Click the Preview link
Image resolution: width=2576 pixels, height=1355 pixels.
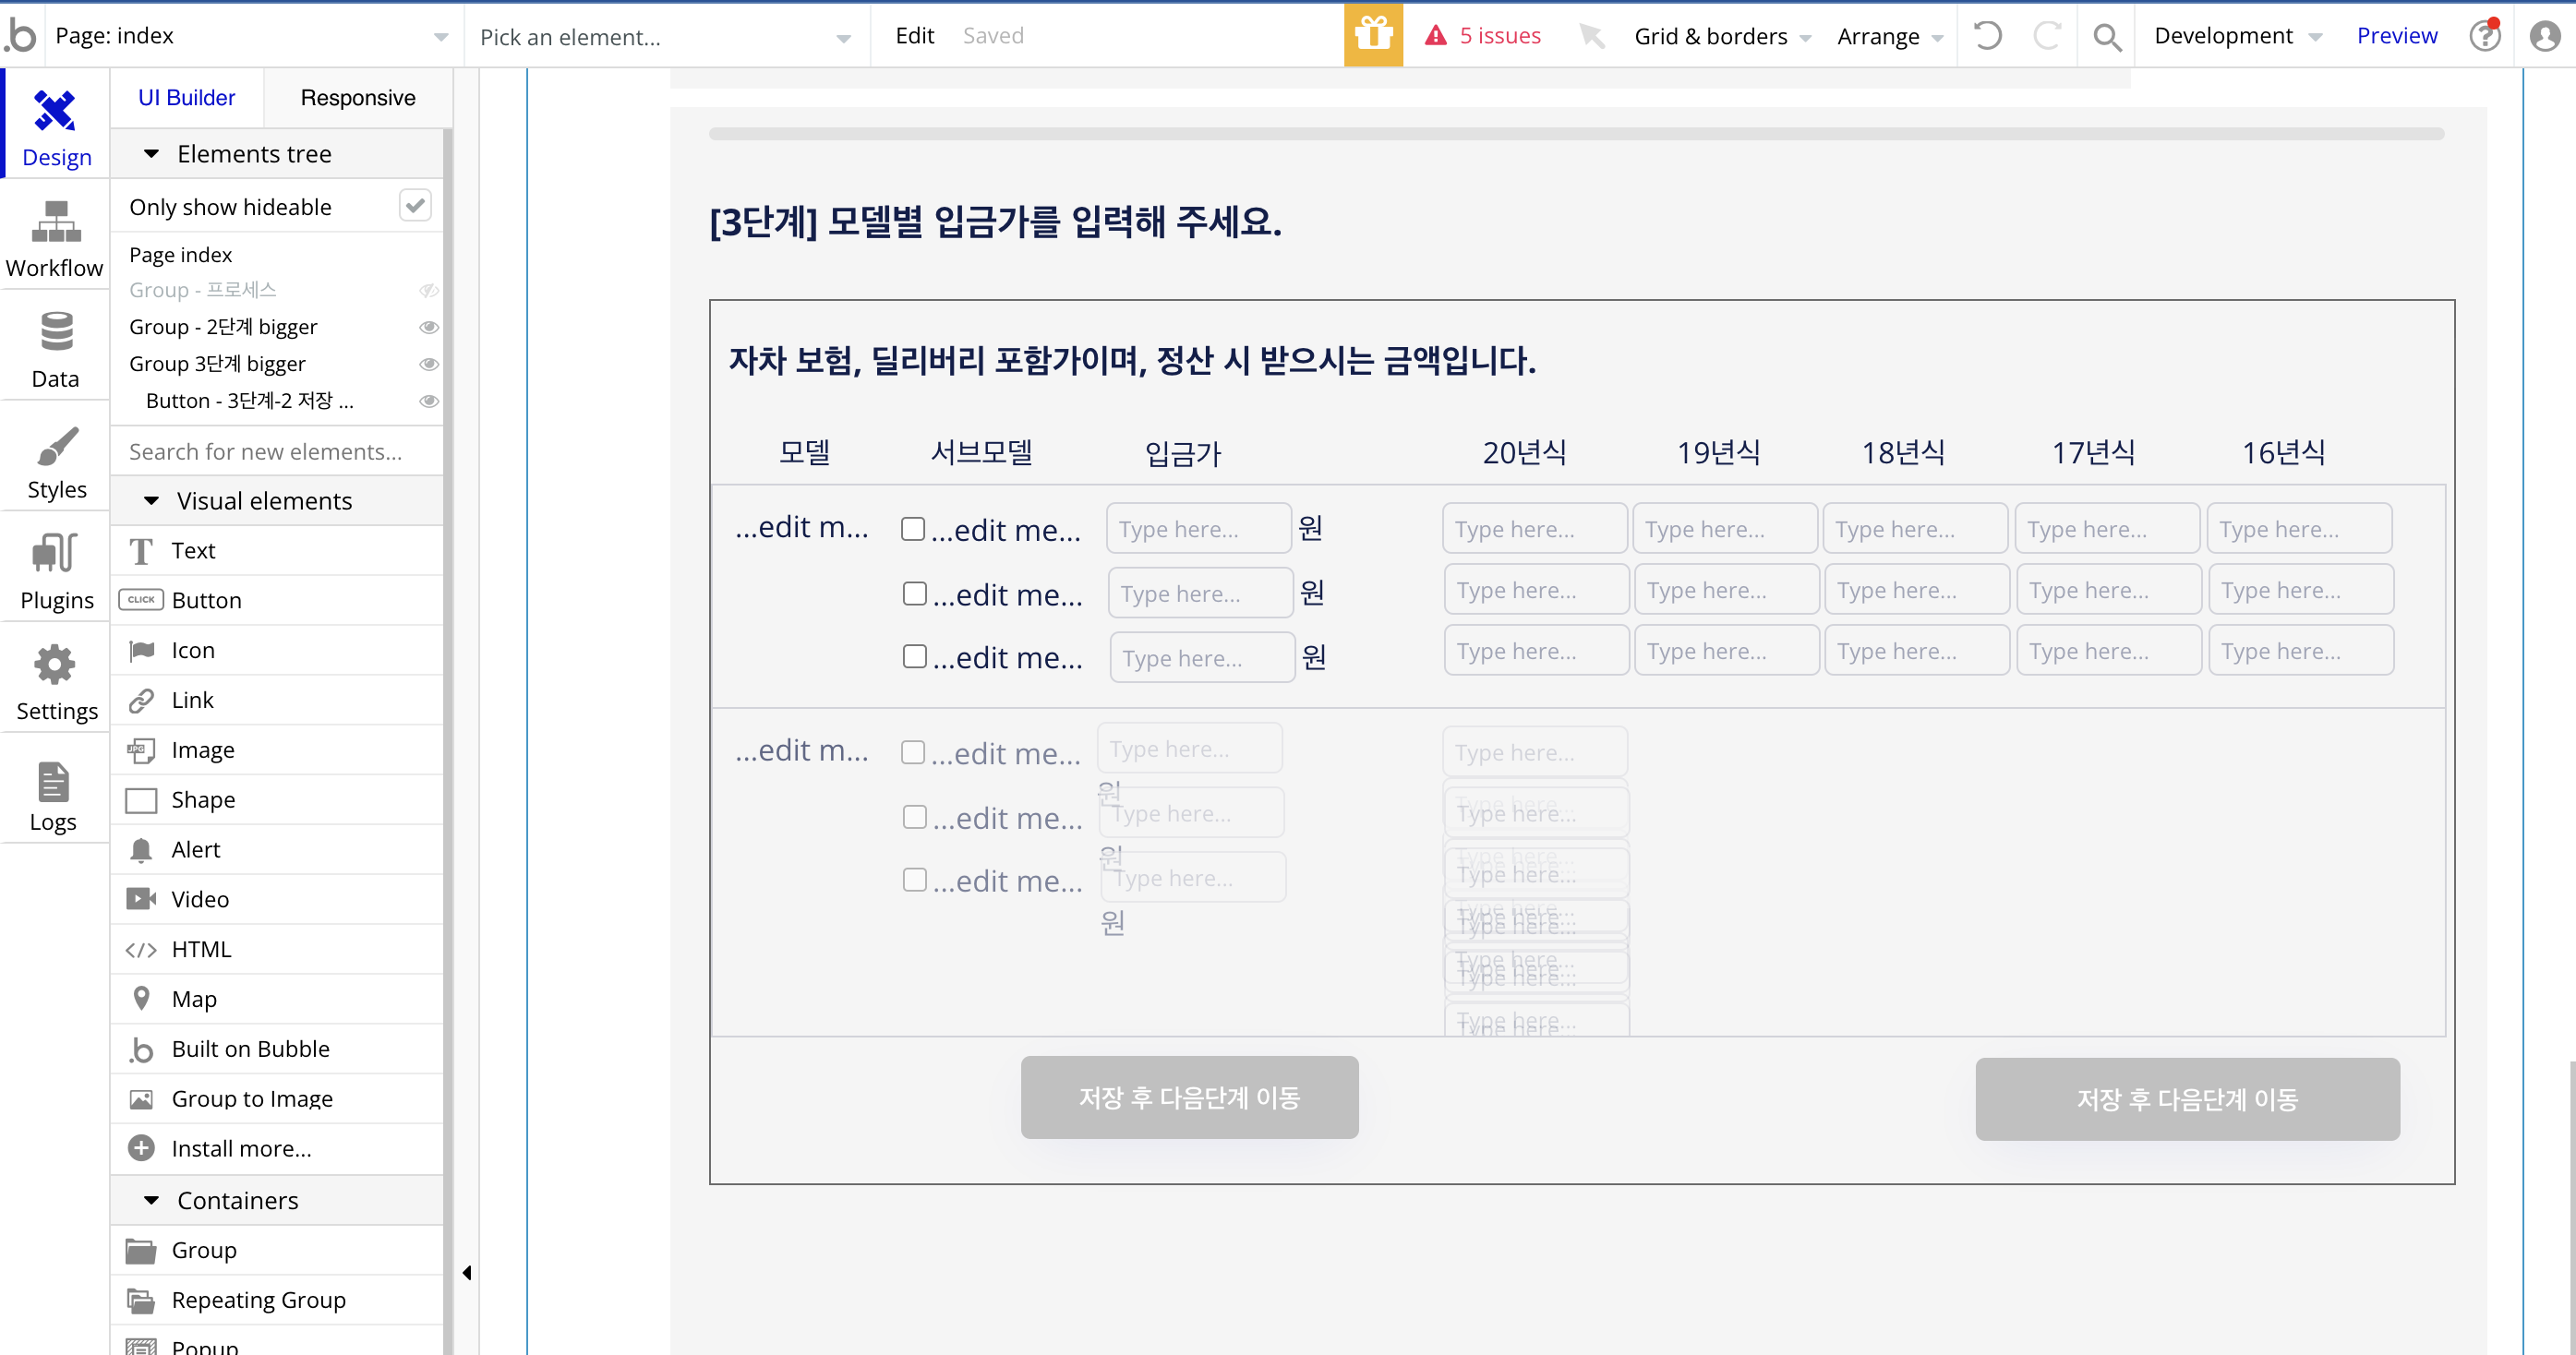[2396, 36]
